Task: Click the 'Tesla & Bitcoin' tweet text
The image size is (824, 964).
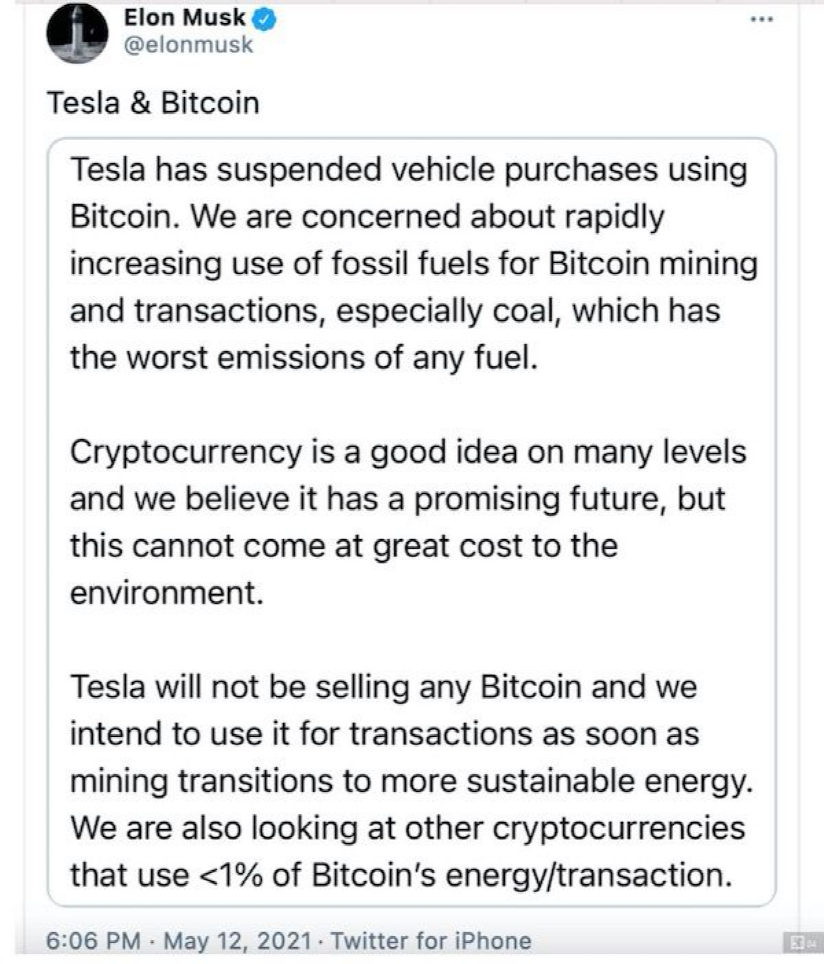Action: coord(153,103)
